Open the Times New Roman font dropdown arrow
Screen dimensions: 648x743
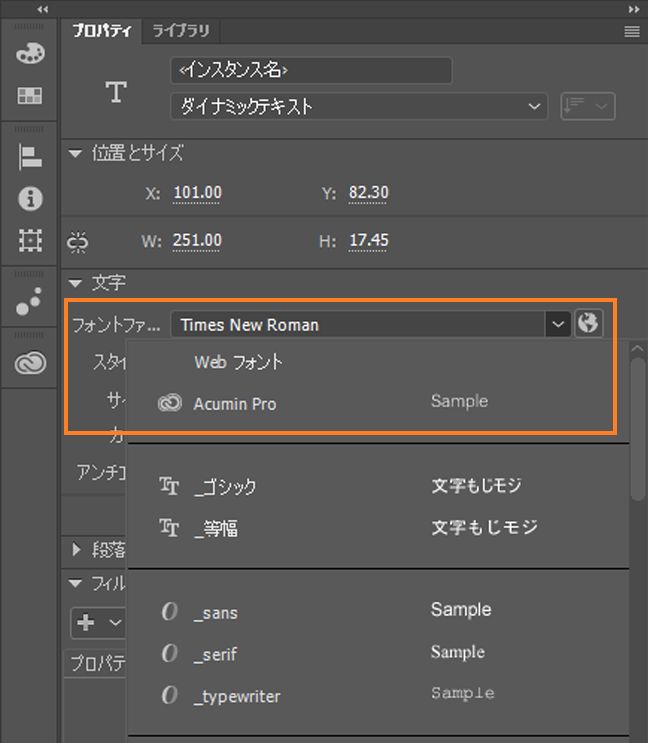click(558, 324)
